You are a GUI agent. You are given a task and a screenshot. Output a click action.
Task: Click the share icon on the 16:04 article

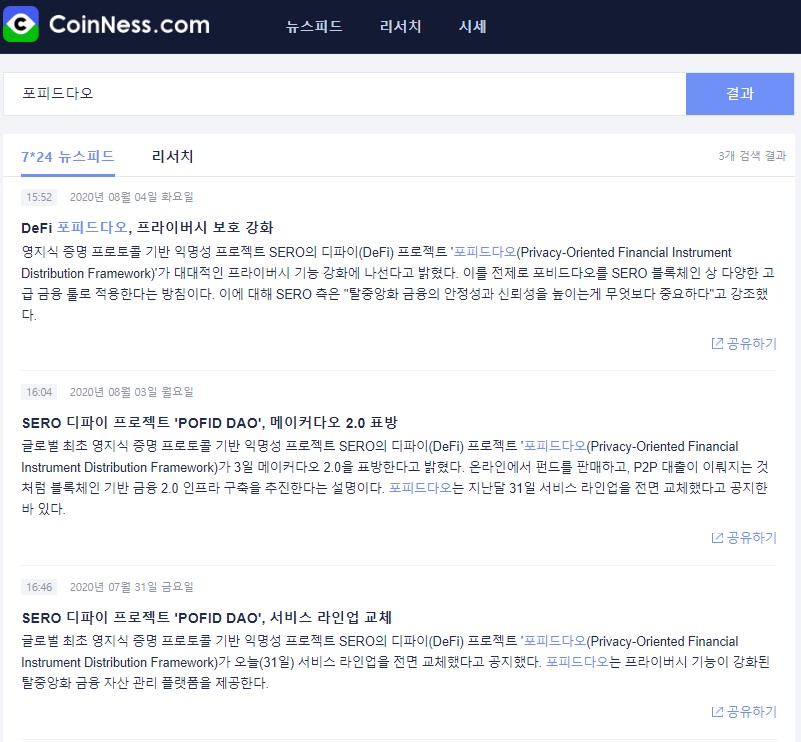(x=717, y=538)
